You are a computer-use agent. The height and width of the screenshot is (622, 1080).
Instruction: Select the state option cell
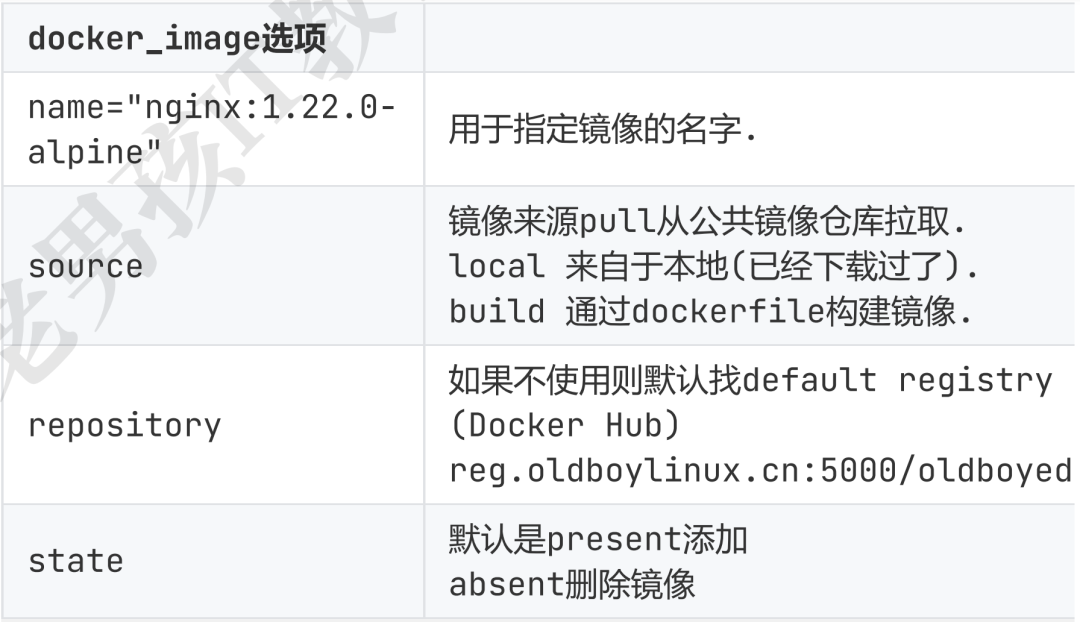(75, 560)
